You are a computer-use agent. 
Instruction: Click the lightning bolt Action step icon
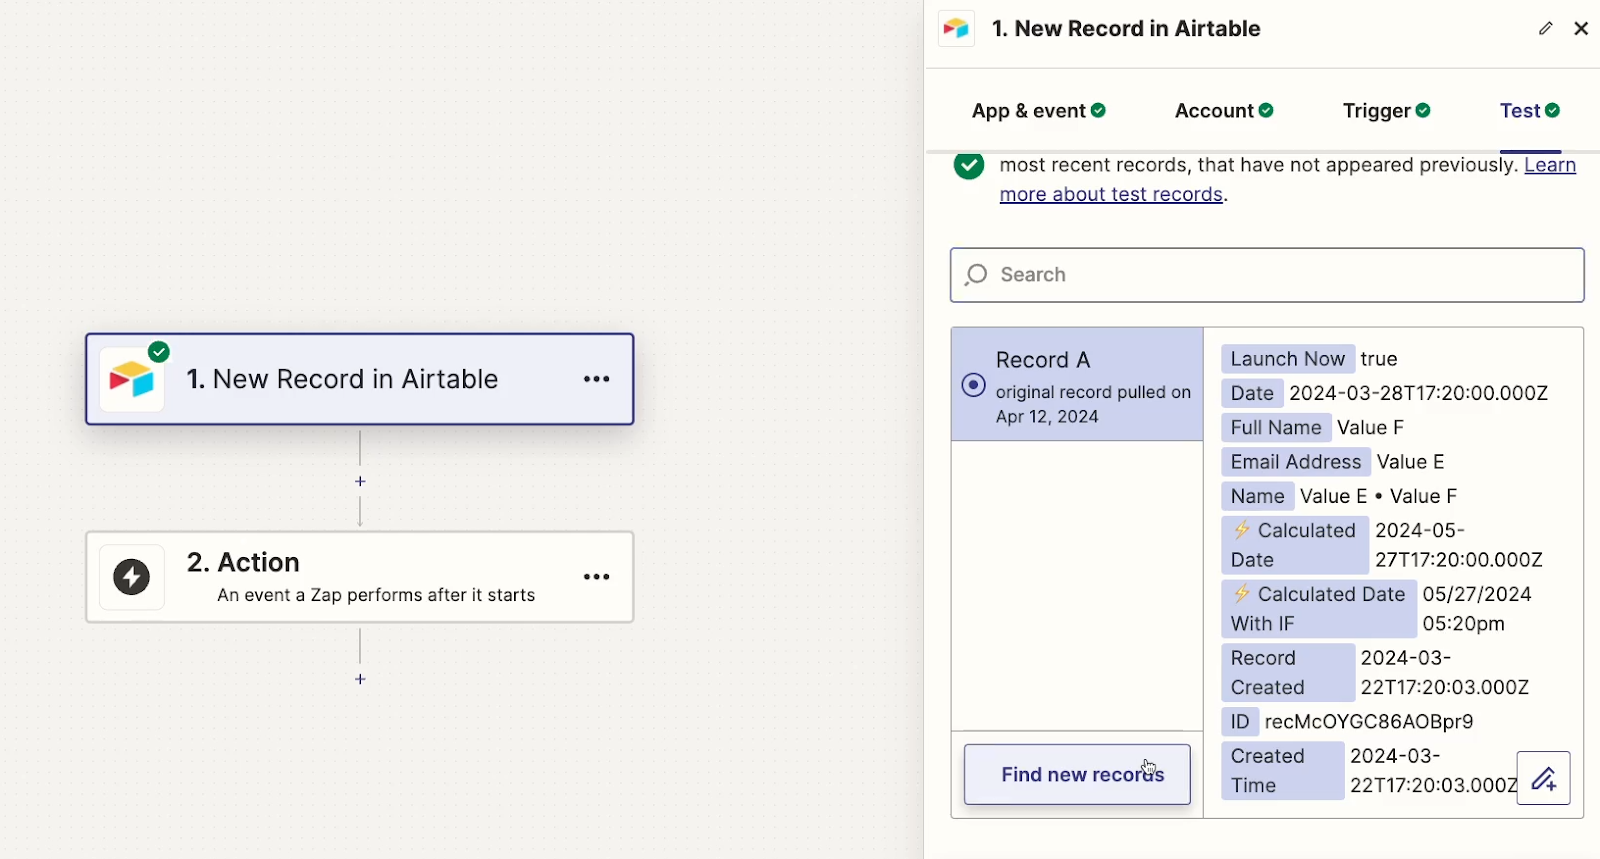(132, 577)
